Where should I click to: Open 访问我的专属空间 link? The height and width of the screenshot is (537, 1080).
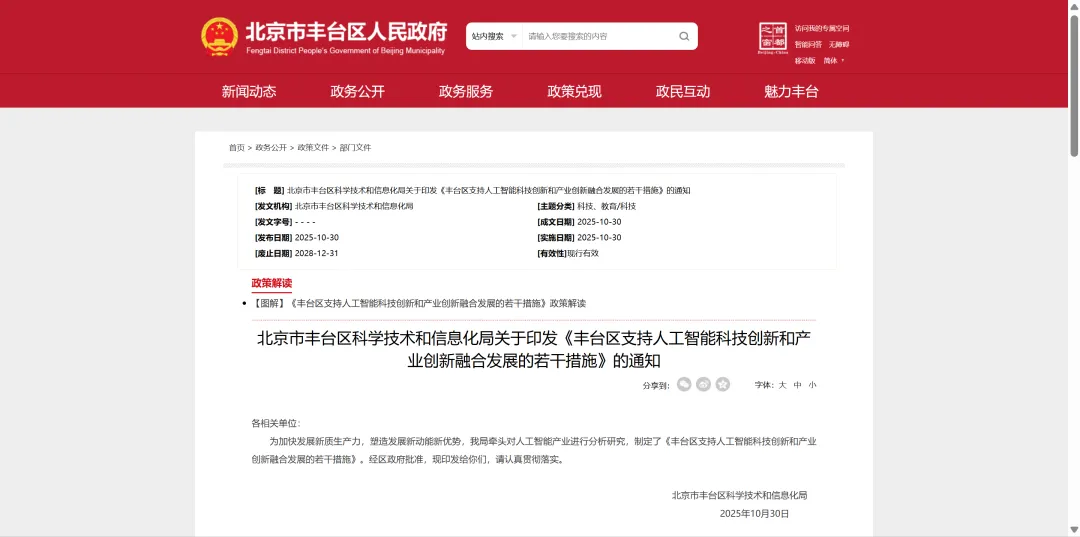pyautogui.click(x=821, y=28)
